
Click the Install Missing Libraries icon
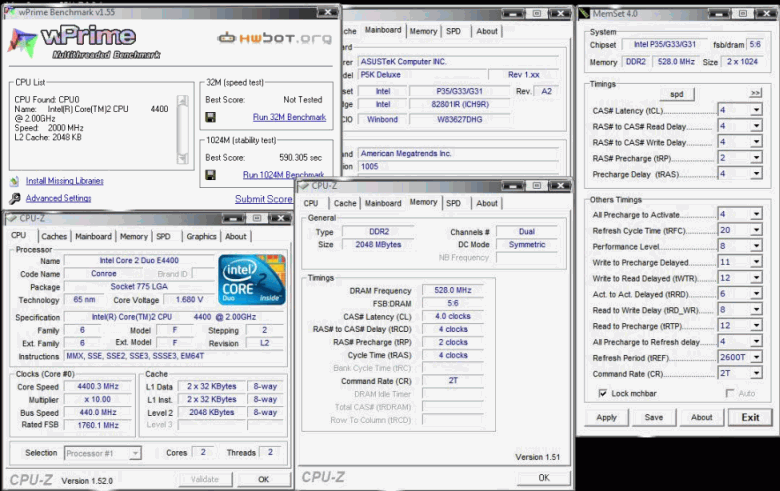pos(15,181)
